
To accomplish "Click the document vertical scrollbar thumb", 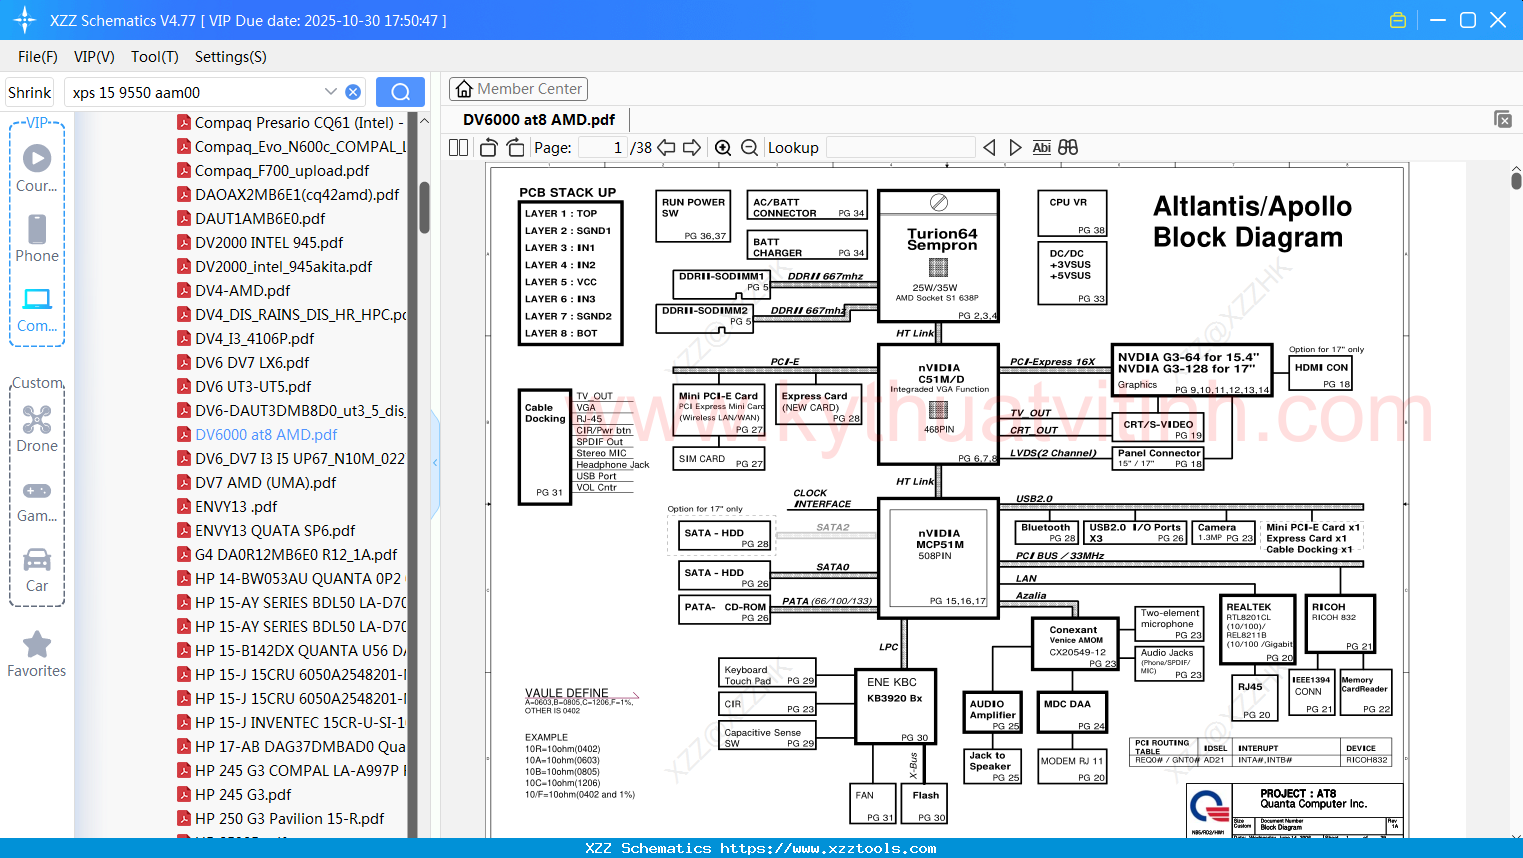I will (1516, 180).
